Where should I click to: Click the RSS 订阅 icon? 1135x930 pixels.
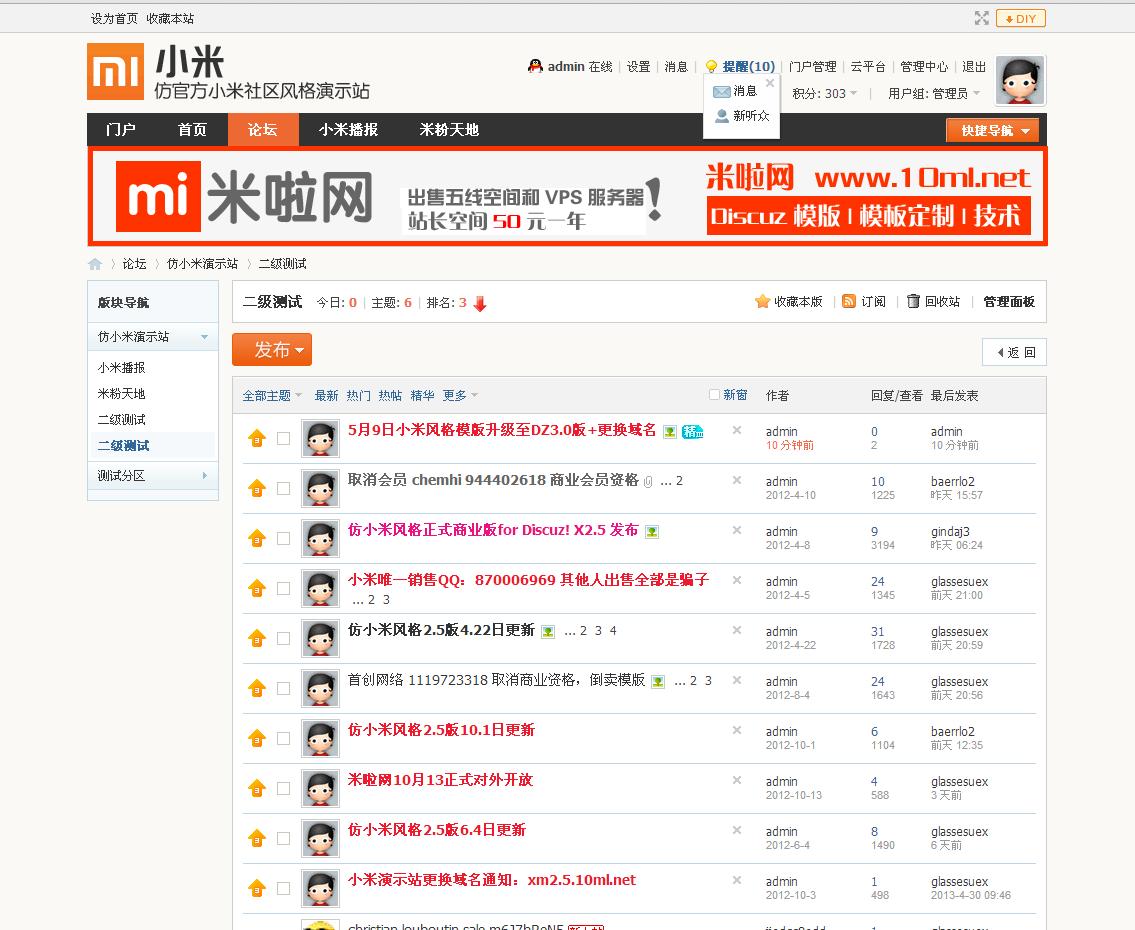pyautogui.click(x=849, y=301)
